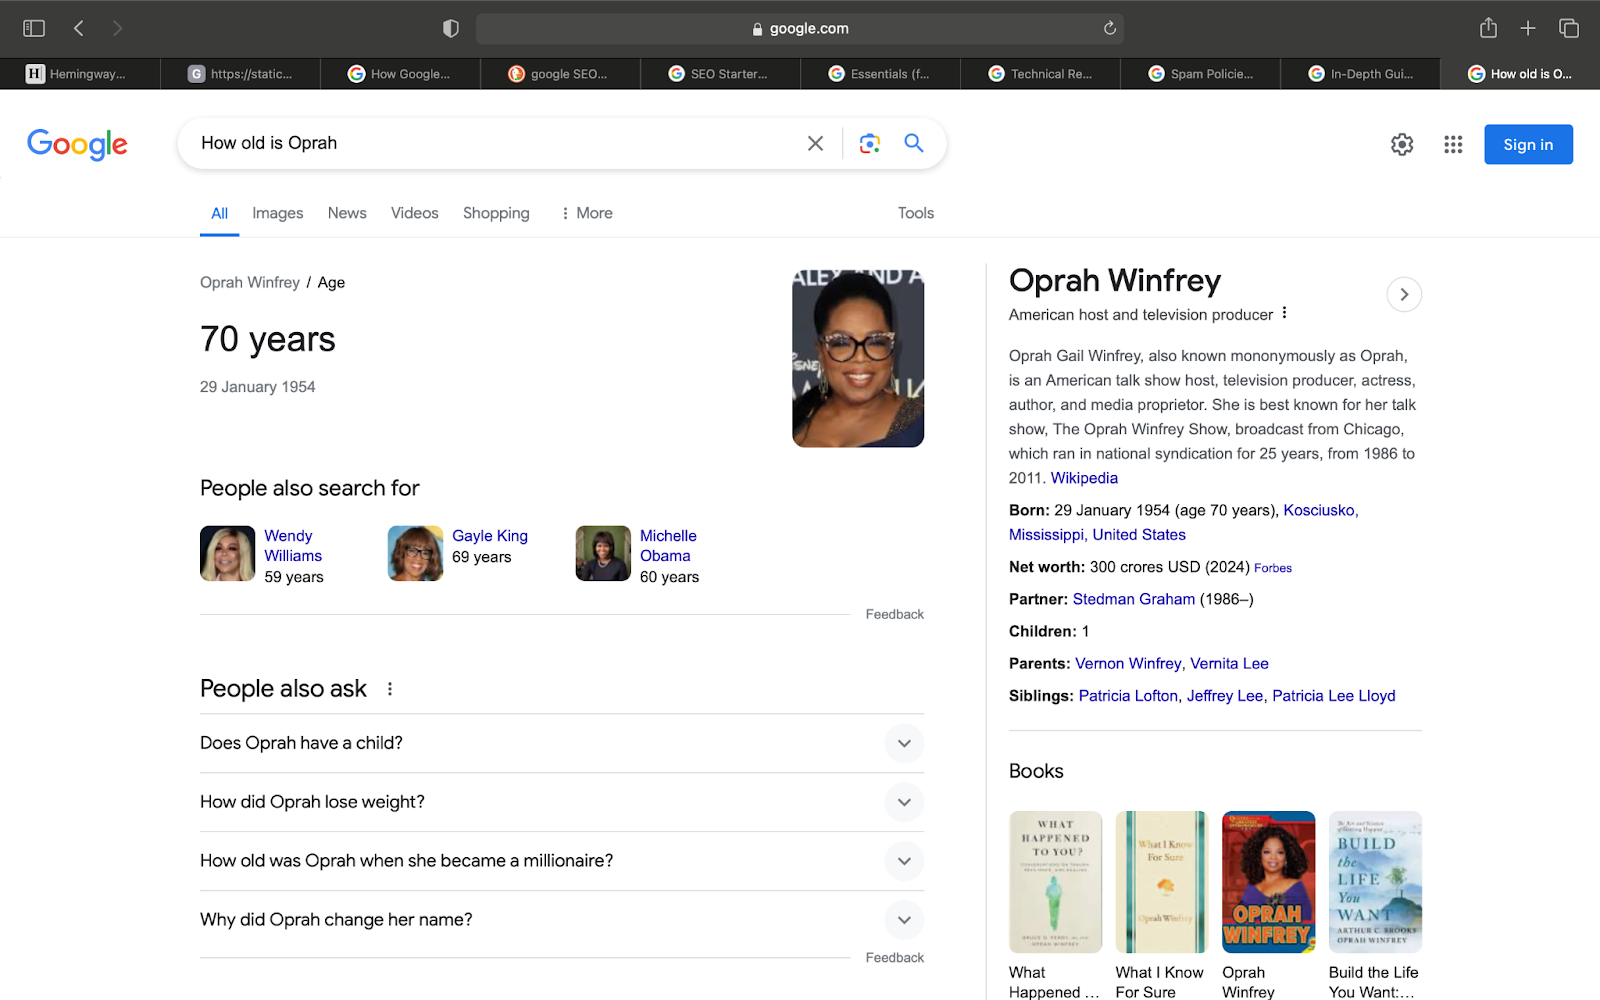
Task: Open Oprah Winfrey portrait photo
Action: coord(858,358)
